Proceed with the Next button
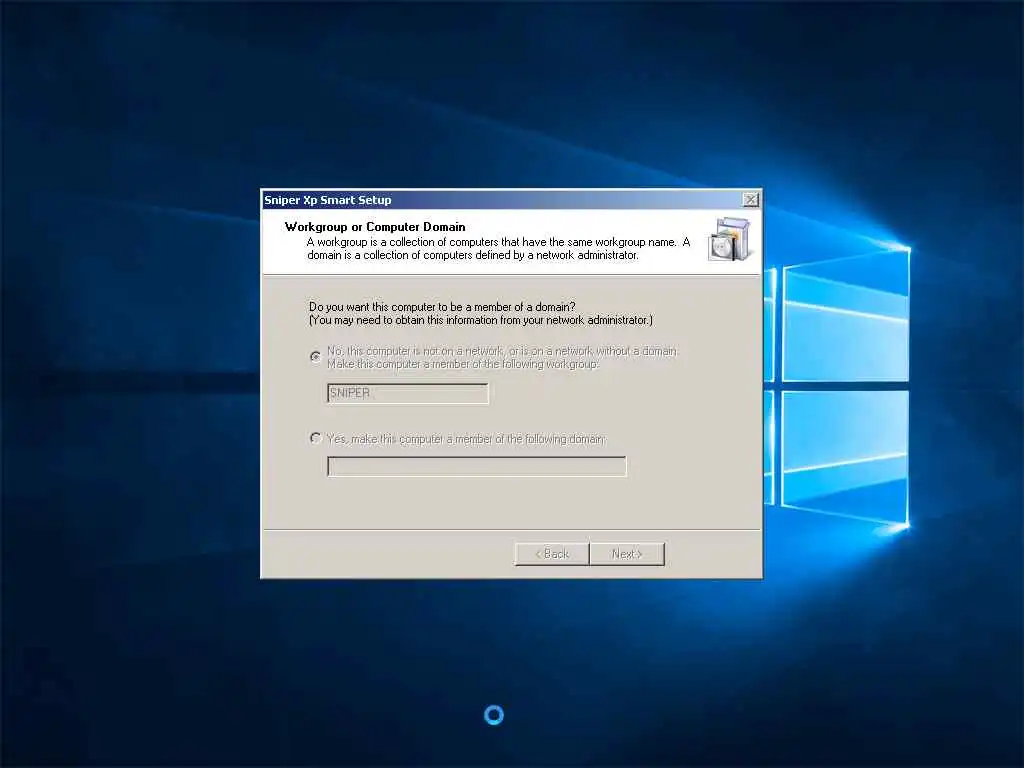This screenshot has height=768, width=1024. [627, 554]
